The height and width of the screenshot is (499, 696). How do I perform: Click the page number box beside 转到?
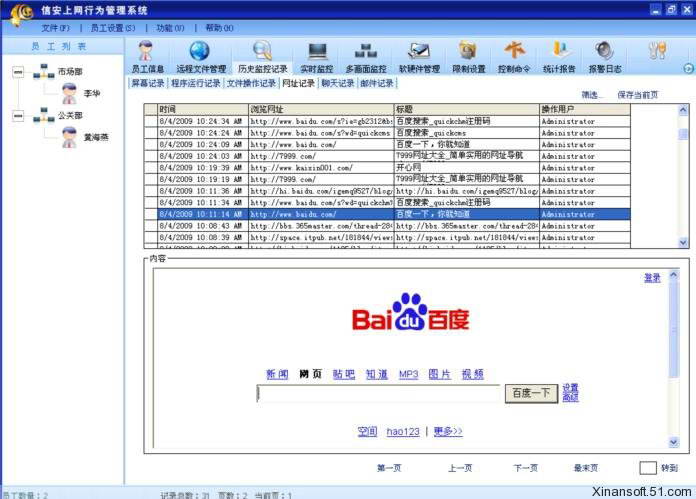coord(648,468)
